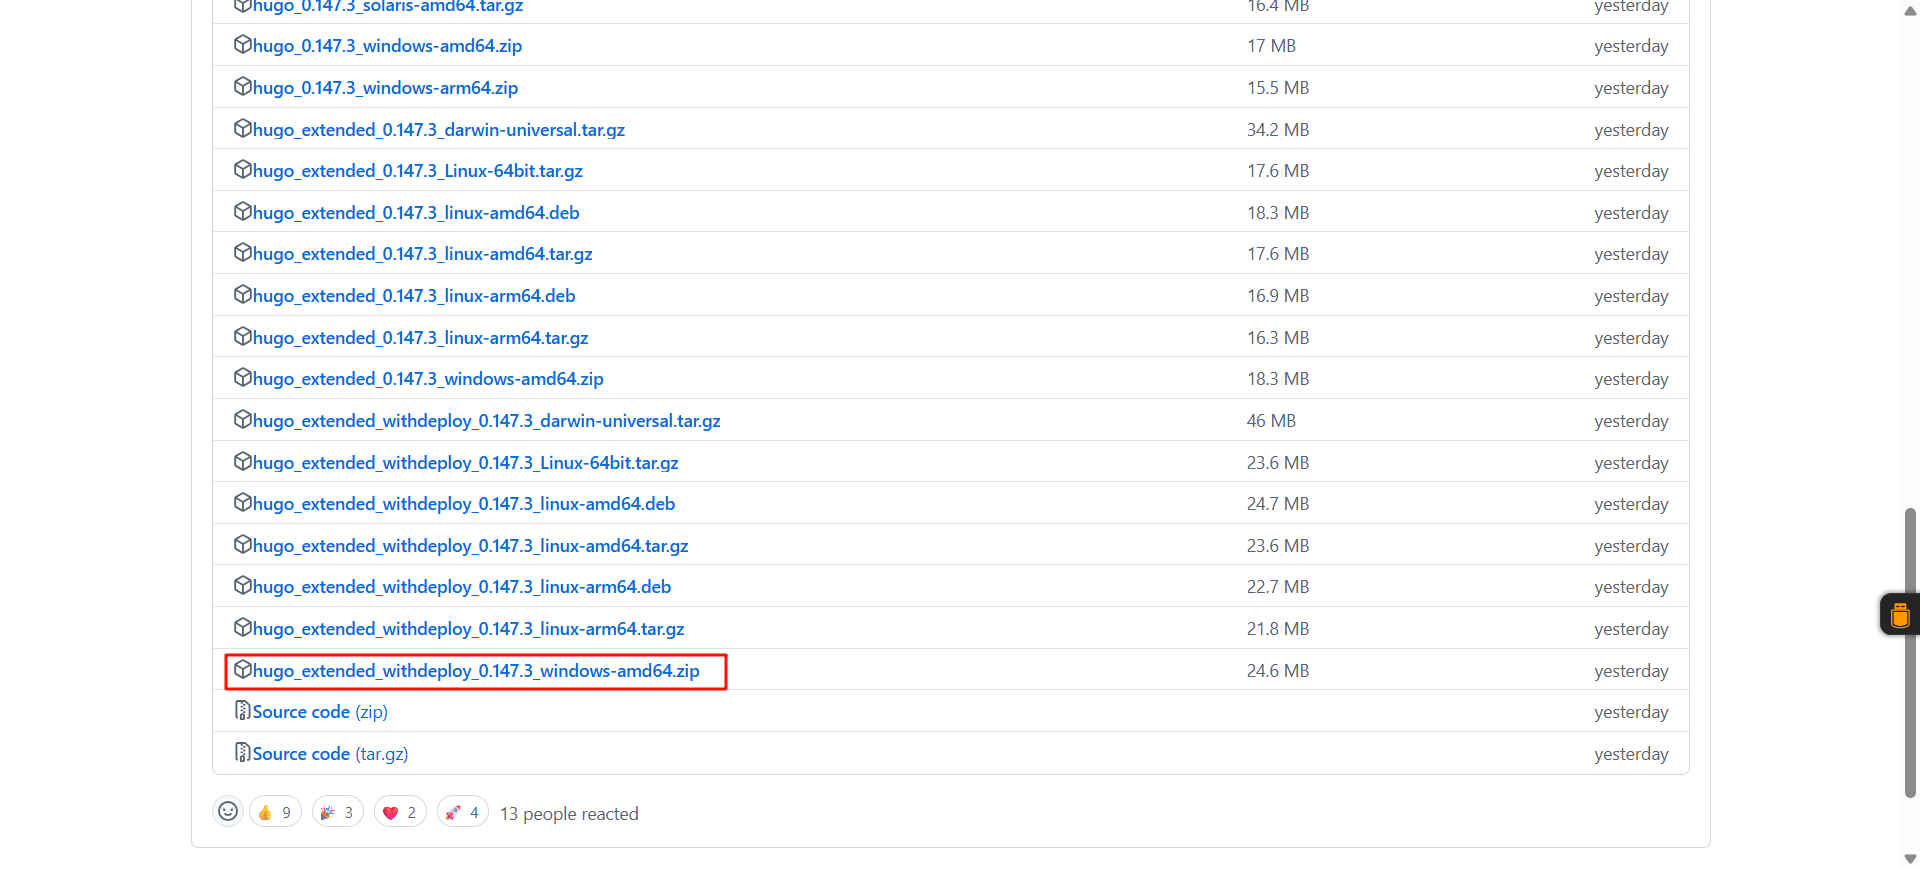Viewport: 1920px width, 869px height.
Task: Click package icon beside hugo_0.147.3_windows-amd64.zip
Action: (x=242, y=45)
